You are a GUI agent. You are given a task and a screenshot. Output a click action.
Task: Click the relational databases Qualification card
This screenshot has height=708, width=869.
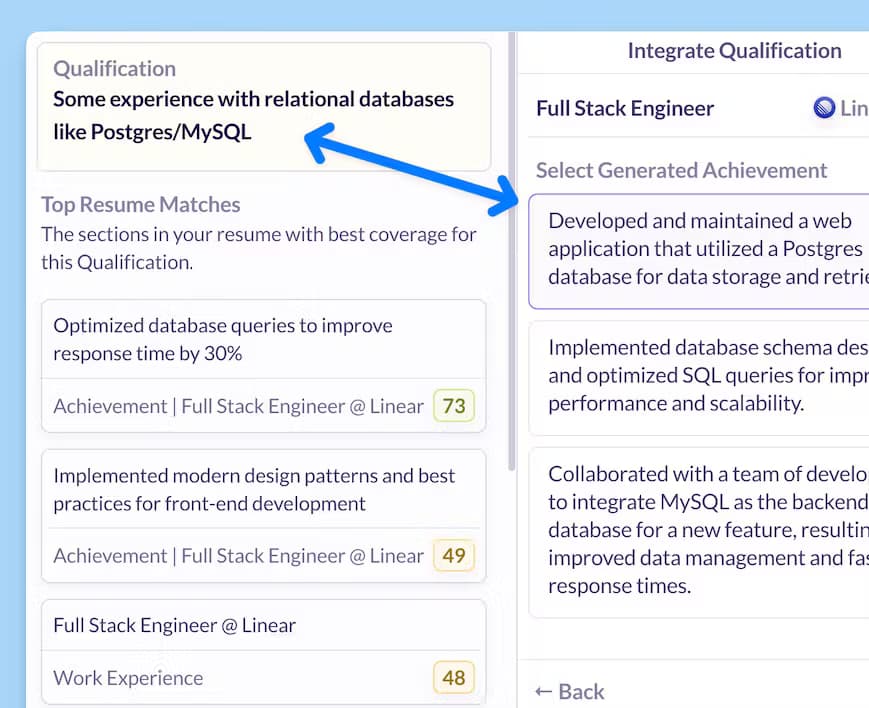pos(264,106)
